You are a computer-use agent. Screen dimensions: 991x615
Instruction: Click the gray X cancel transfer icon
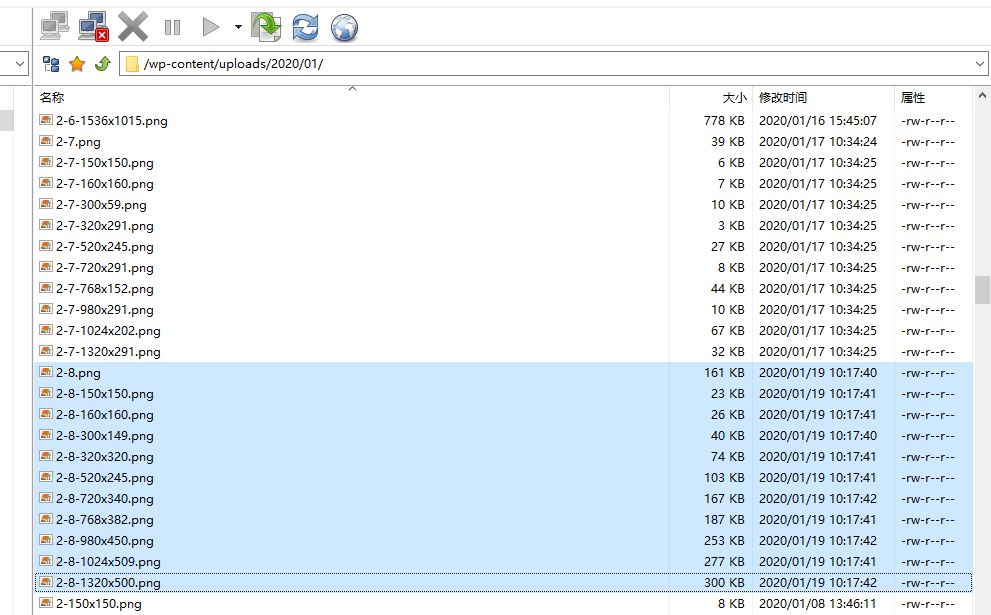pyautogui.click(x=132, y=26)
